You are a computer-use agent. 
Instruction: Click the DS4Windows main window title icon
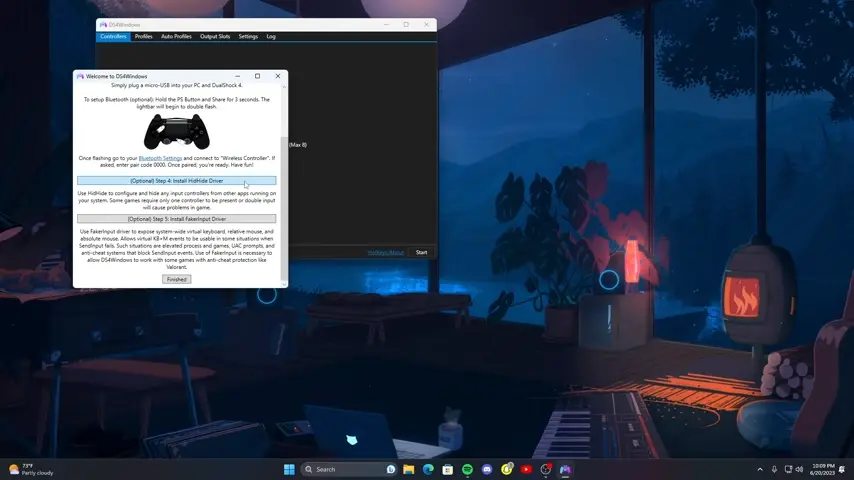coord(103,25)
